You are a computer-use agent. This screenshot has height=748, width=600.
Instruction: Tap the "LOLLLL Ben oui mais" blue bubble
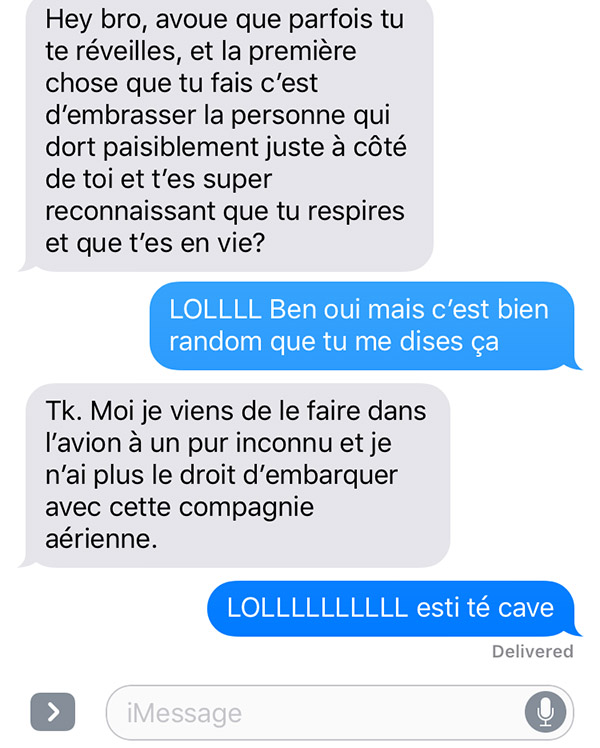click(x=363, y=325)
